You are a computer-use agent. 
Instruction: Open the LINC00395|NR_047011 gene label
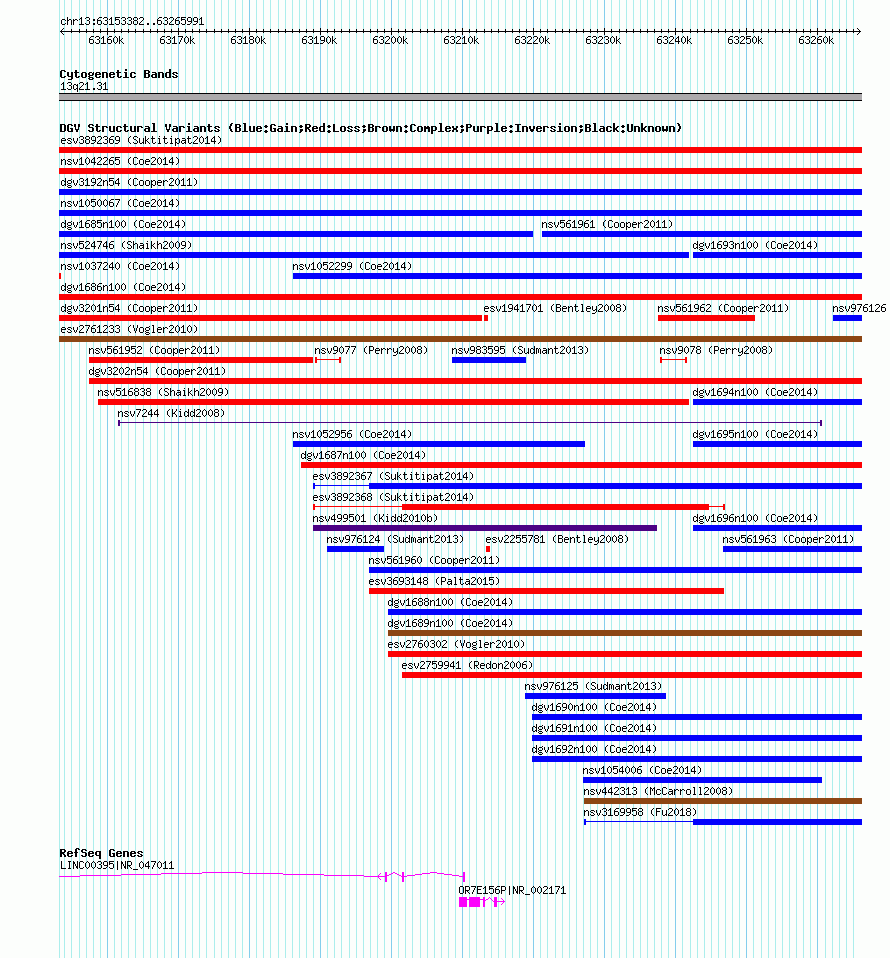pyautogui.click(x=117, y=865)
